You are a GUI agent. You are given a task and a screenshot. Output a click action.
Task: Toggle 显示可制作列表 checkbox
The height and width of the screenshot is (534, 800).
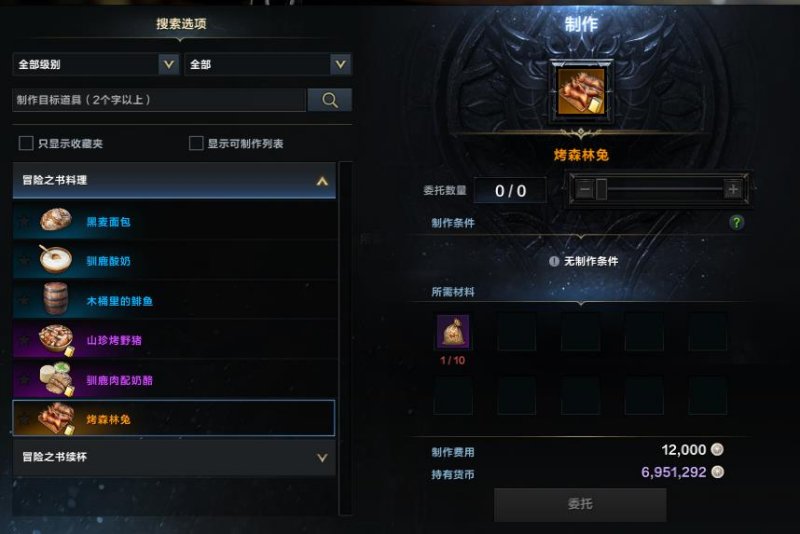(x=196, y=143)
